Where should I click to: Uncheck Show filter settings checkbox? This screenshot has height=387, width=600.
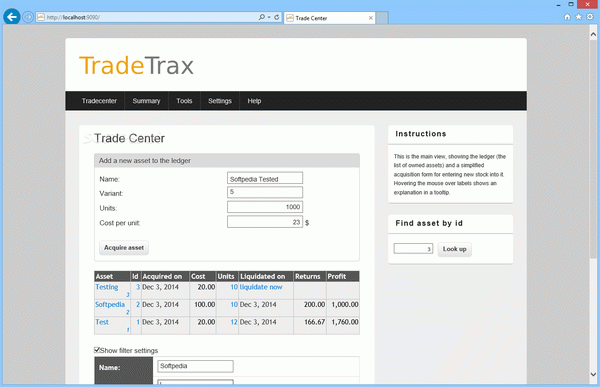pos(97,350)
